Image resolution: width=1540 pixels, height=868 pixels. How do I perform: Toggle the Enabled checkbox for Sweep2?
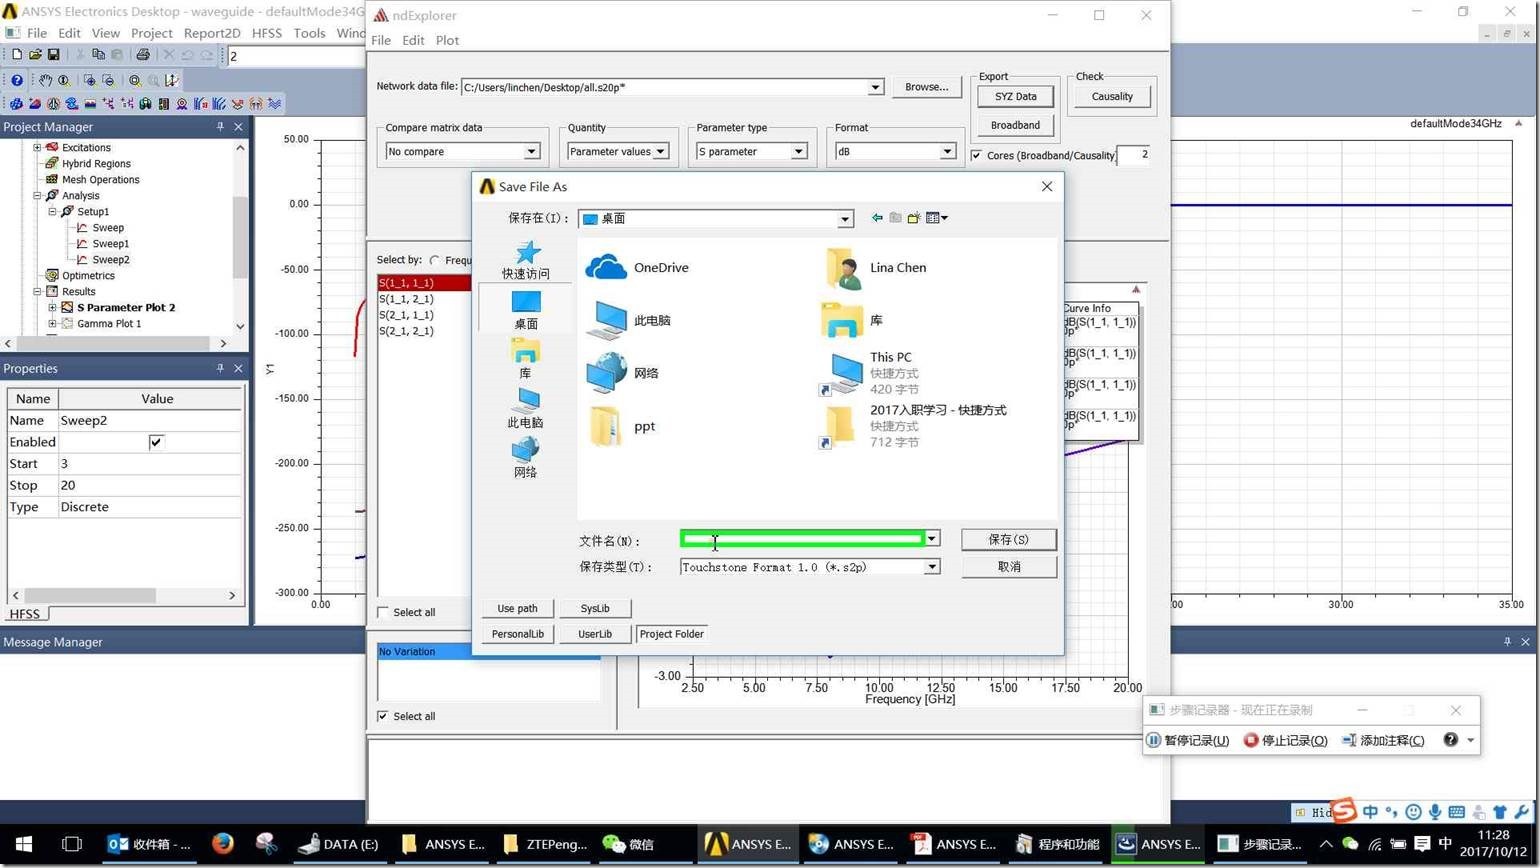pos(156,442)
